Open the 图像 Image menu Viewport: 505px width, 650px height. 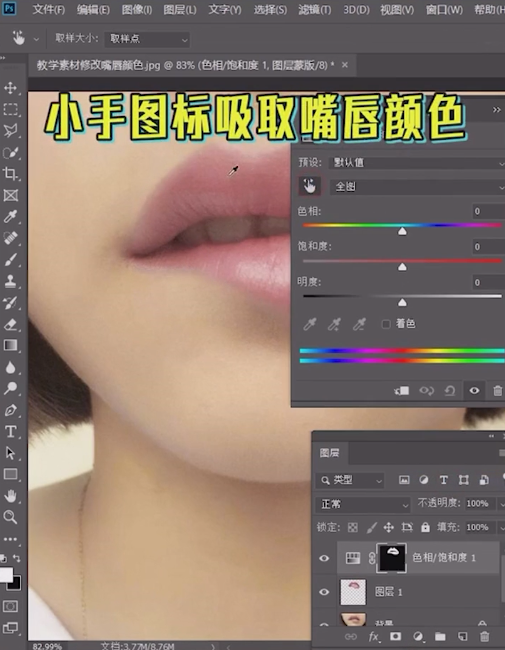click(137, 10)
